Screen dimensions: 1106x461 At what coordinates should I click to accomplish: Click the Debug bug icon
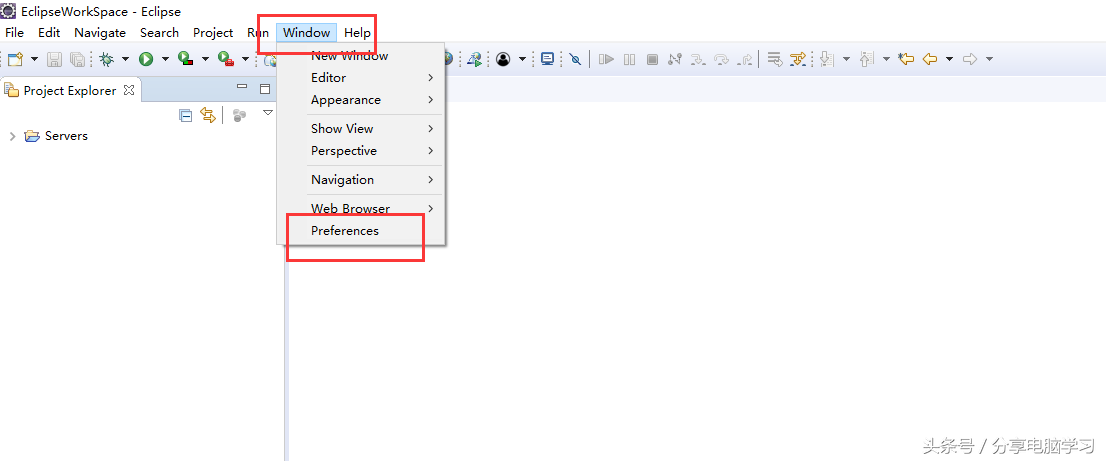pyautogui.click(x=107, y=59)
